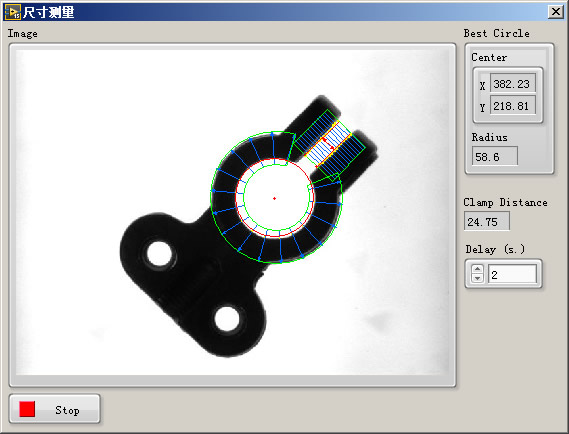This screenshot has height=434, width=569.
Task: Select the Center X value field
Action: coord(512,84)
